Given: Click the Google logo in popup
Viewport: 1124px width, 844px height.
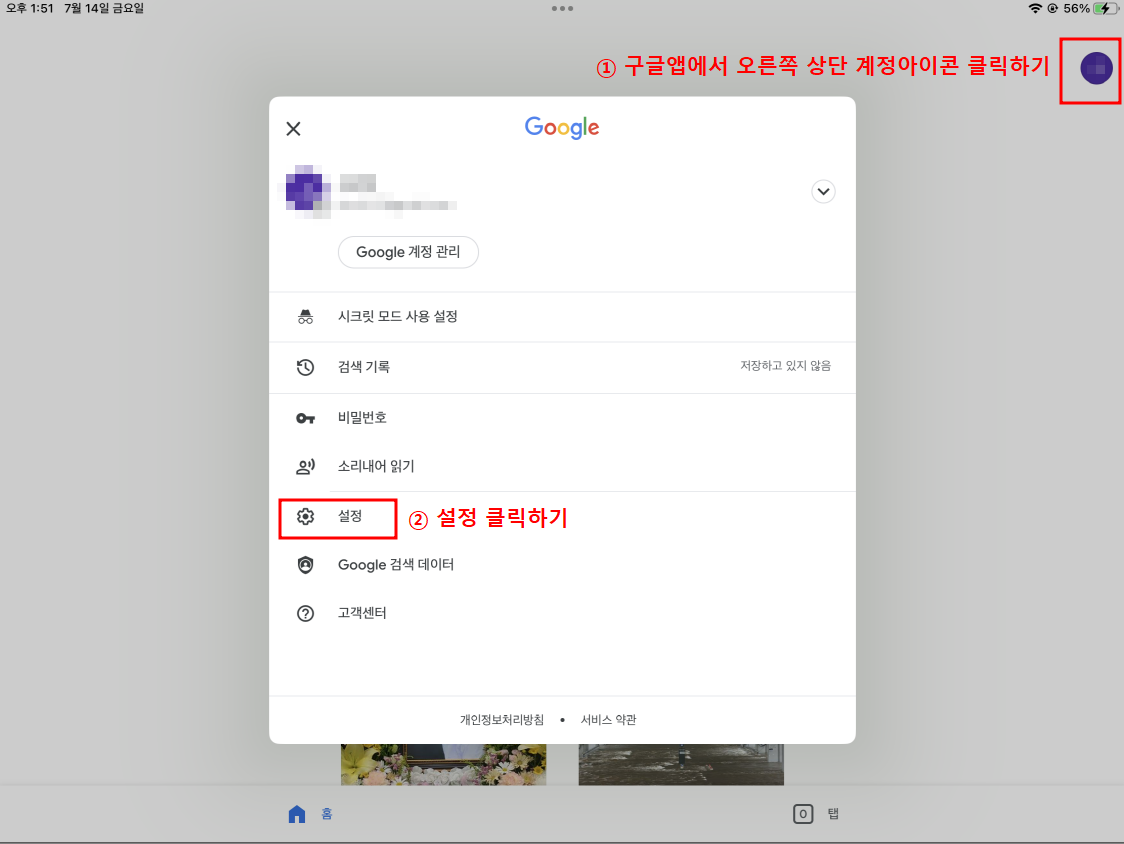Looking at the screenshot, I should (562, 128).
